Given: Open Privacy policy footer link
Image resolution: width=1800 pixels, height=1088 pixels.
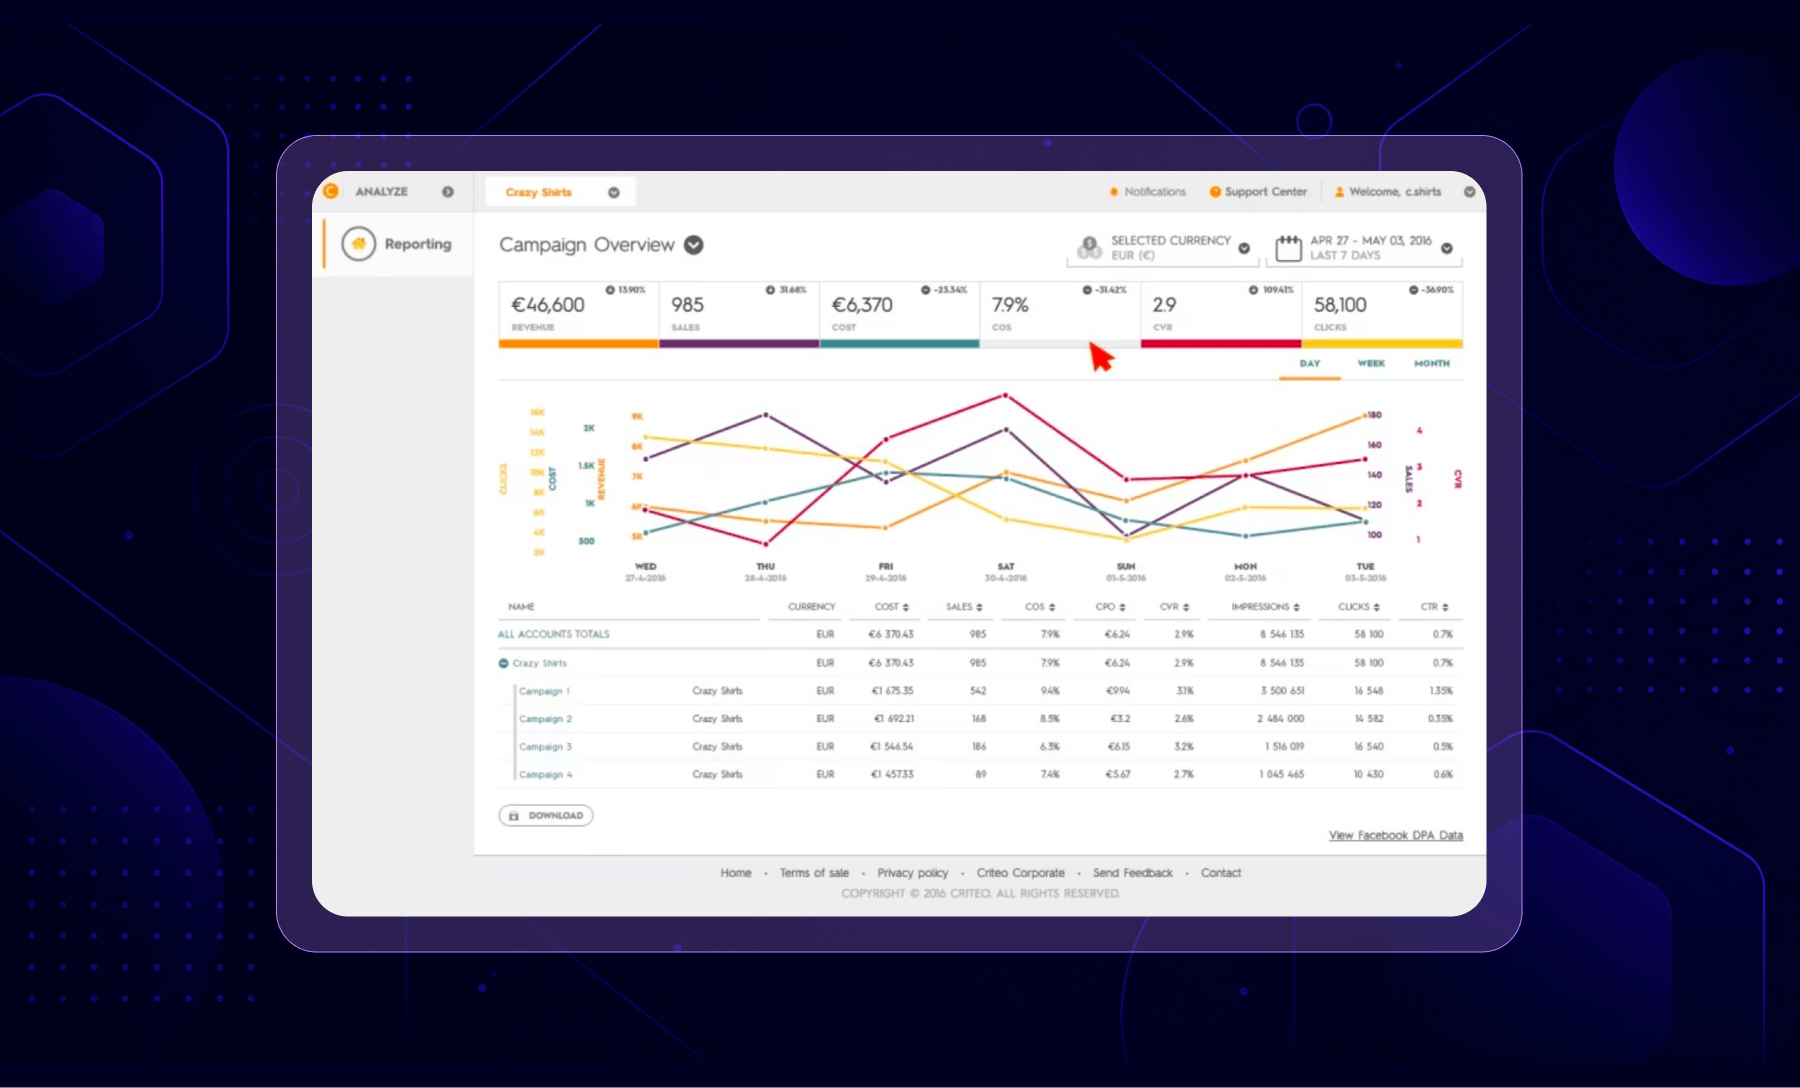Looking at the screenshot, I should [912, 873].
